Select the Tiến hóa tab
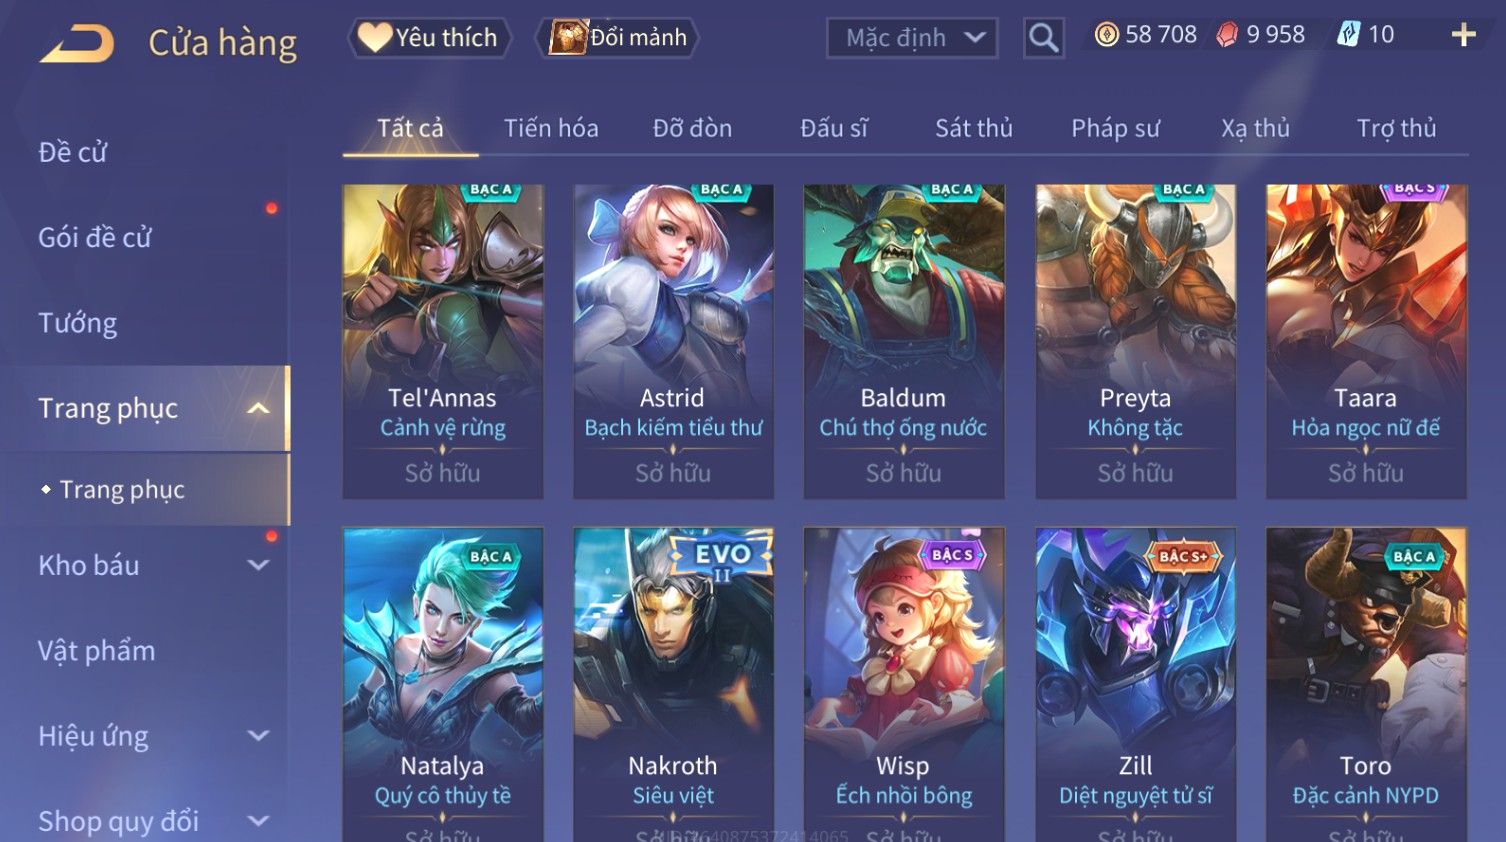Screen dimensions: 1506x842 [551, 128]
